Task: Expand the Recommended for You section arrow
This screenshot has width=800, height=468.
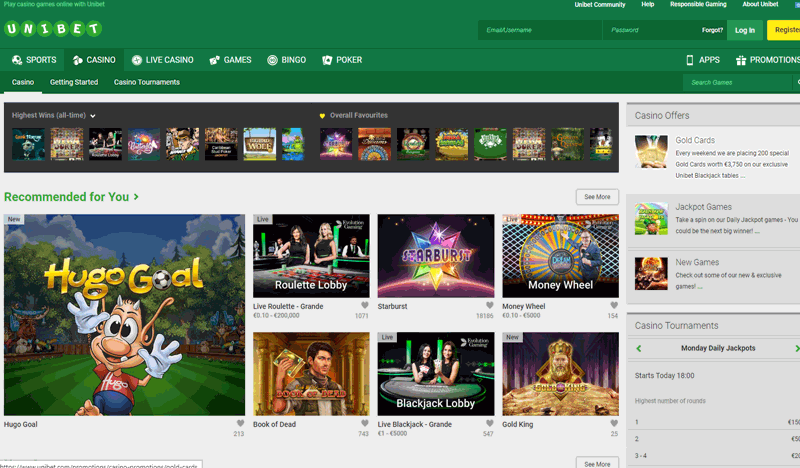Action: tap(136, 197)
